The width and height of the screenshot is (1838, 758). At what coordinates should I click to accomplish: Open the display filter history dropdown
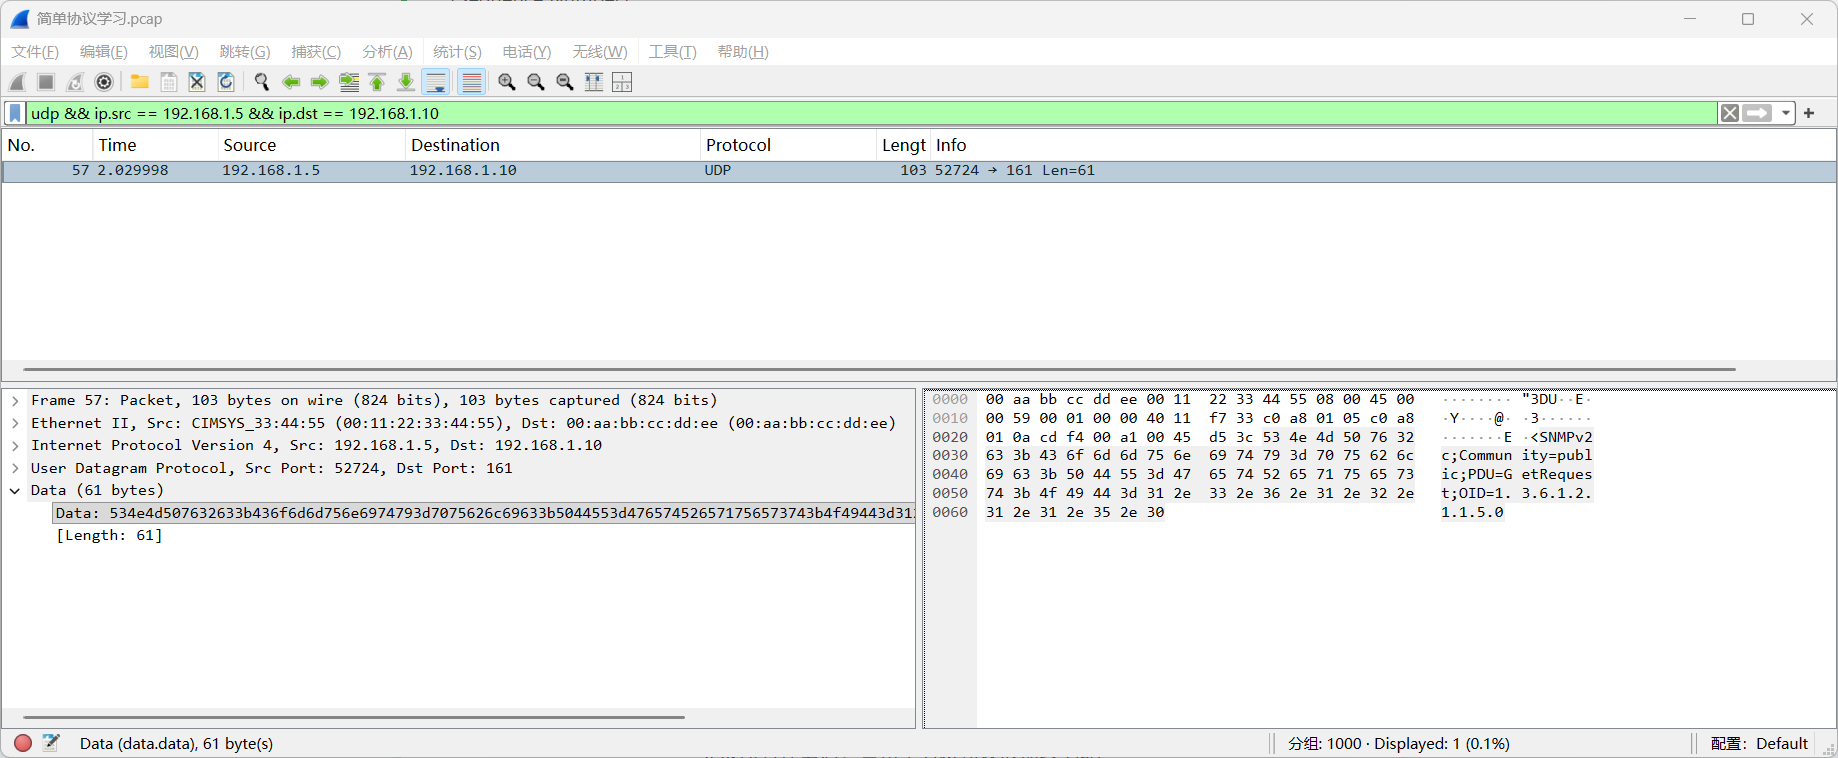point(1786,113)
